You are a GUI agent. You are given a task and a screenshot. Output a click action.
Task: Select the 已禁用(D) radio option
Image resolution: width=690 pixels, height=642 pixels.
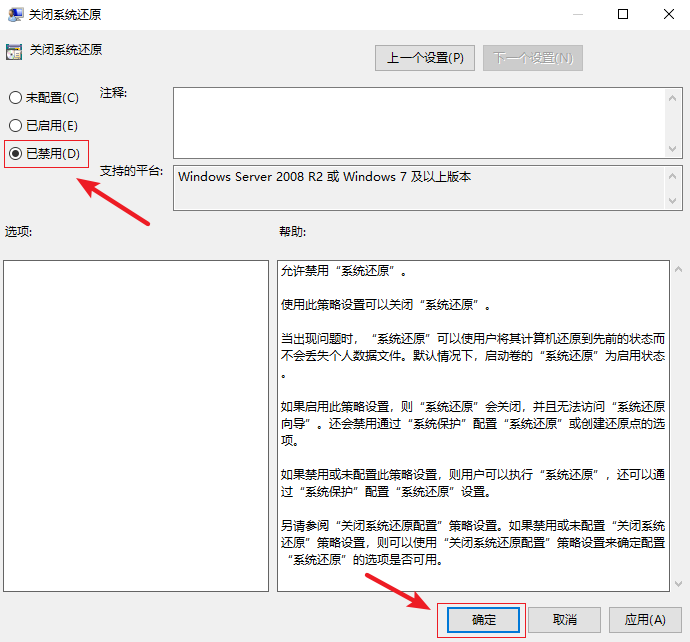(x=15, y=153)
